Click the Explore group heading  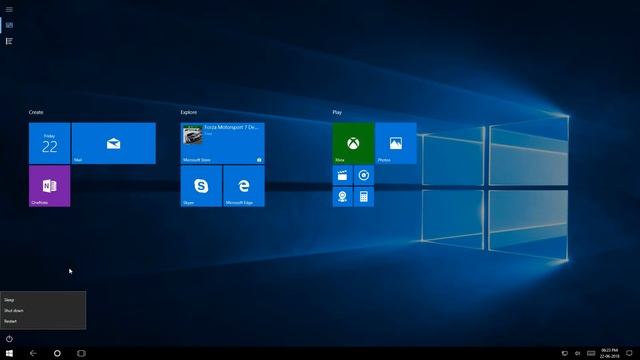[189, 112]
